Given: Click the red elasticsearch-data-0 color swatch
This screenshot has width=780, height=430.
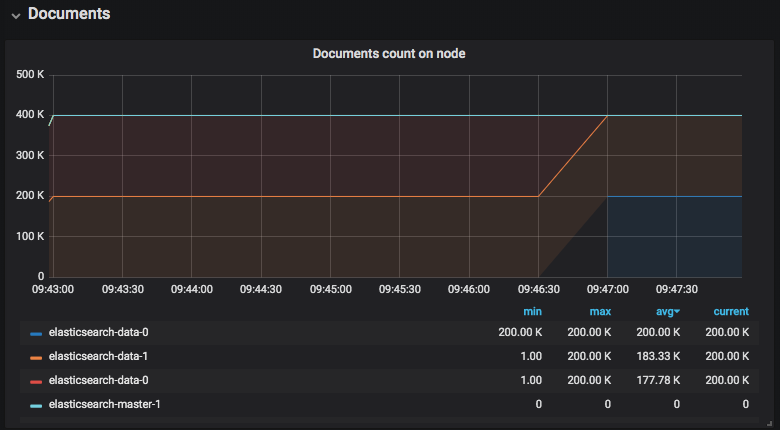Looking at the screenshot, I should click(x=36, y=381).
